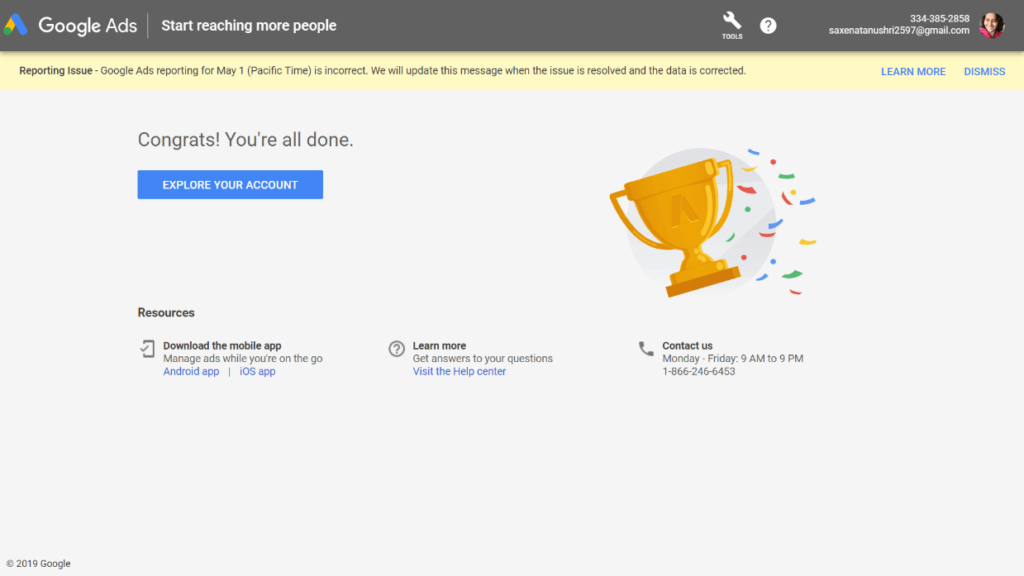This screenshot has width=1024, height=576.
Task: Click the Google Ads wordmark text
Action: (x=88, y=25)
